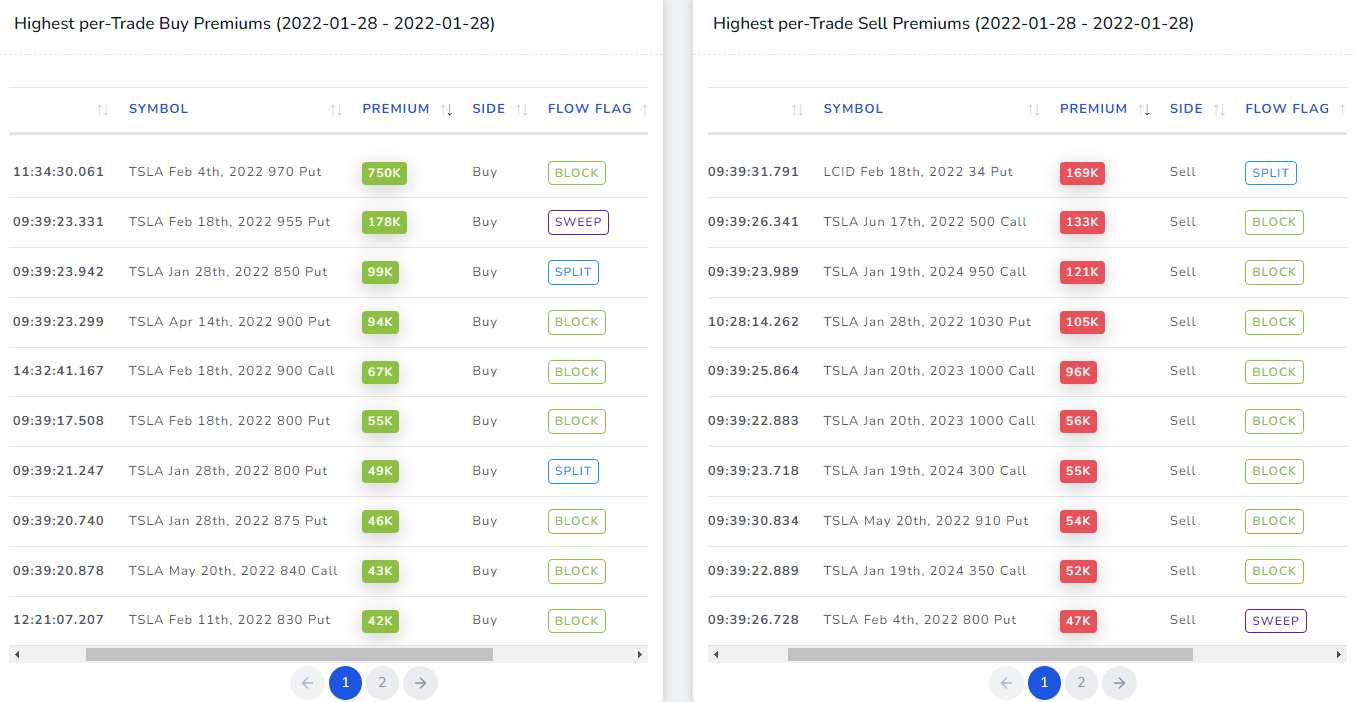Image resolution: width=1355 pixels, height=702 pixels.
Task: Click timestamp 11:34:30.061
Action: pyautogui.click(x=58, y=172)
